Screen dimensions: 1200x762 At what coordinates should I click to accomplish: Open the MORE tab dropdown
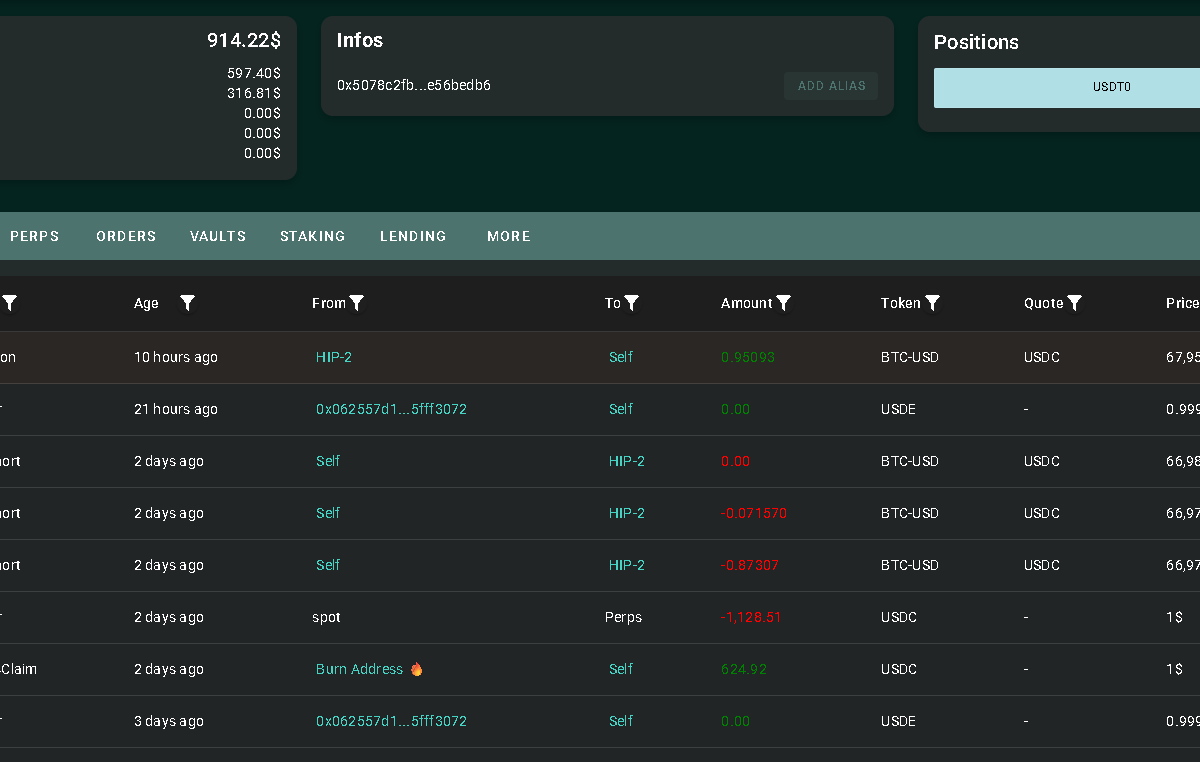[x=508, y=236]
